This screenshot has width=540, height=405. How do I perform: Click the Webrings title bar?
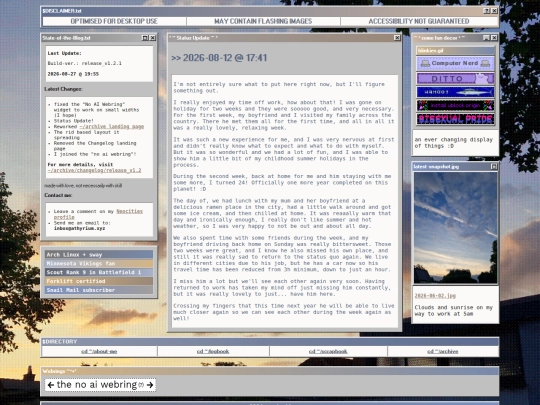pos(270,371)
